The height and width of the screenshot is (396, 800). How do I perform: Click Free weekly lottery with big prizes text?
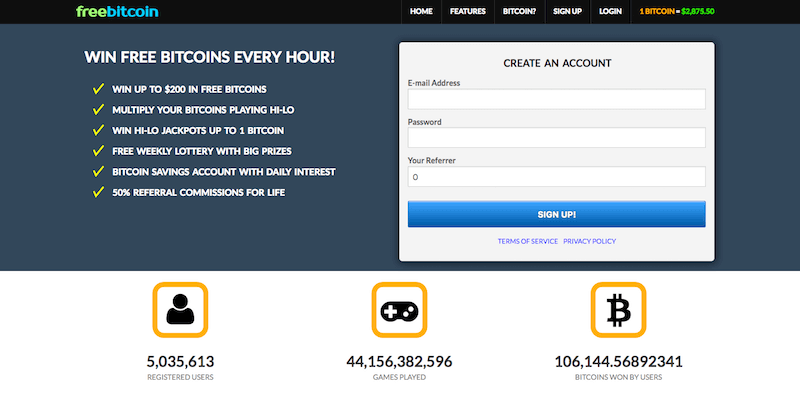202,151
